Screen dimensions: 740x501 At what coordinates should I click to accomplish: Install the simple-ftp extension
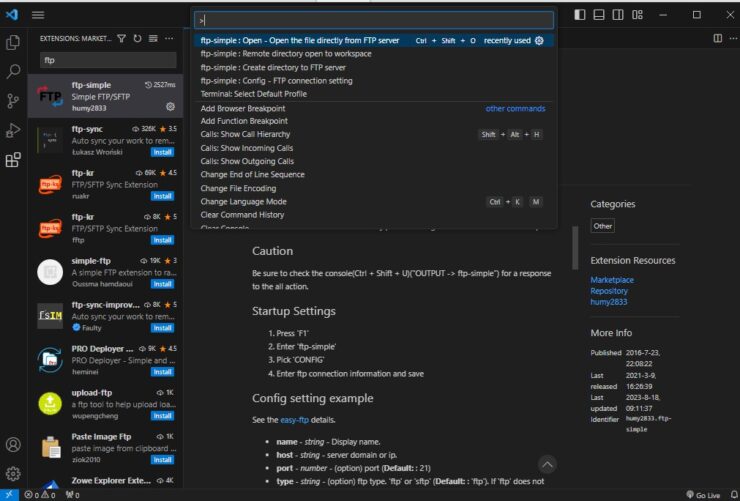click(162, 284)
